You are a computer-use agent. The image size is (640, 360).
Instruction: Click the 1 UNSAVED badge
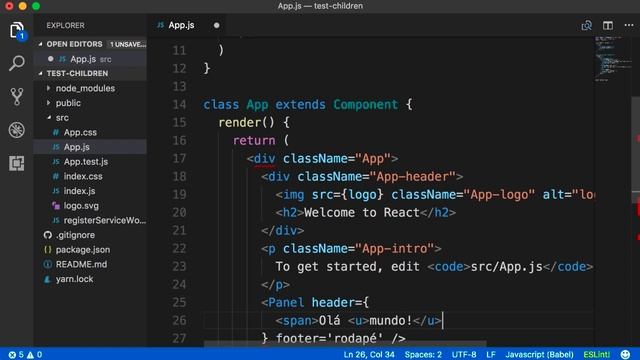[128, 44]
